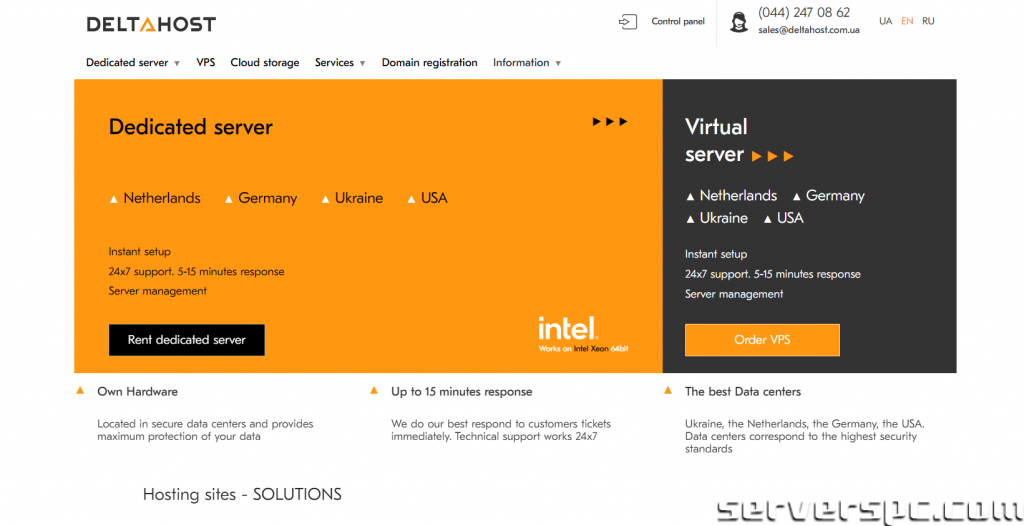The width and height of the screenshot is (1024, 526).
Task: Click the Order VPS button
Action: (762, 340)
